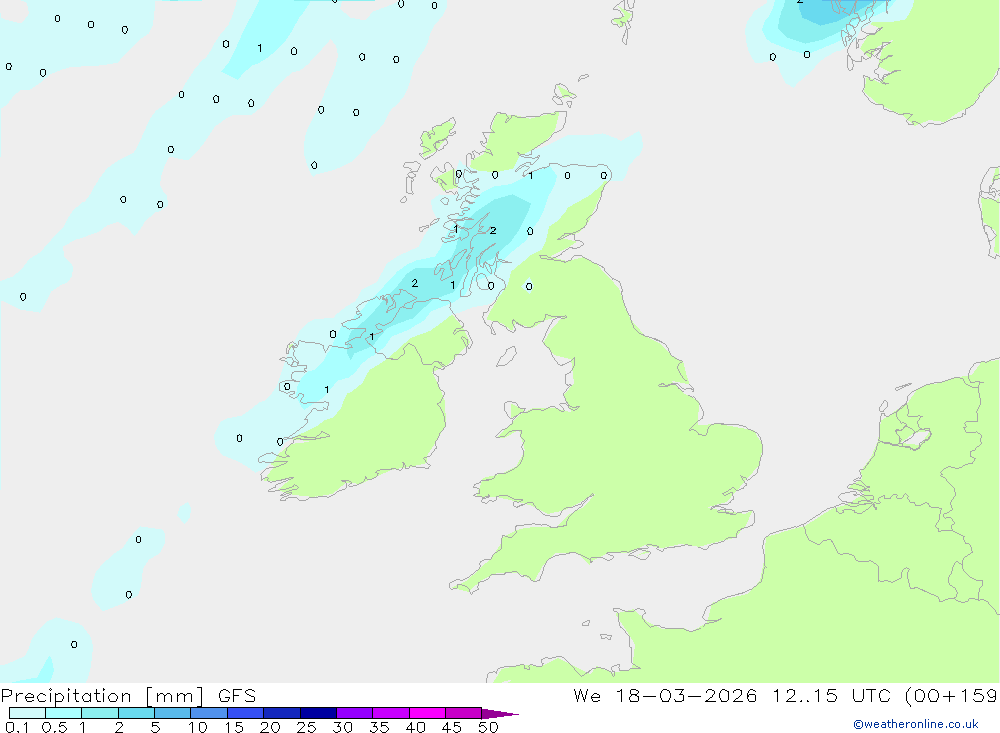Click the '25' legend scale label

coord(307,727)
